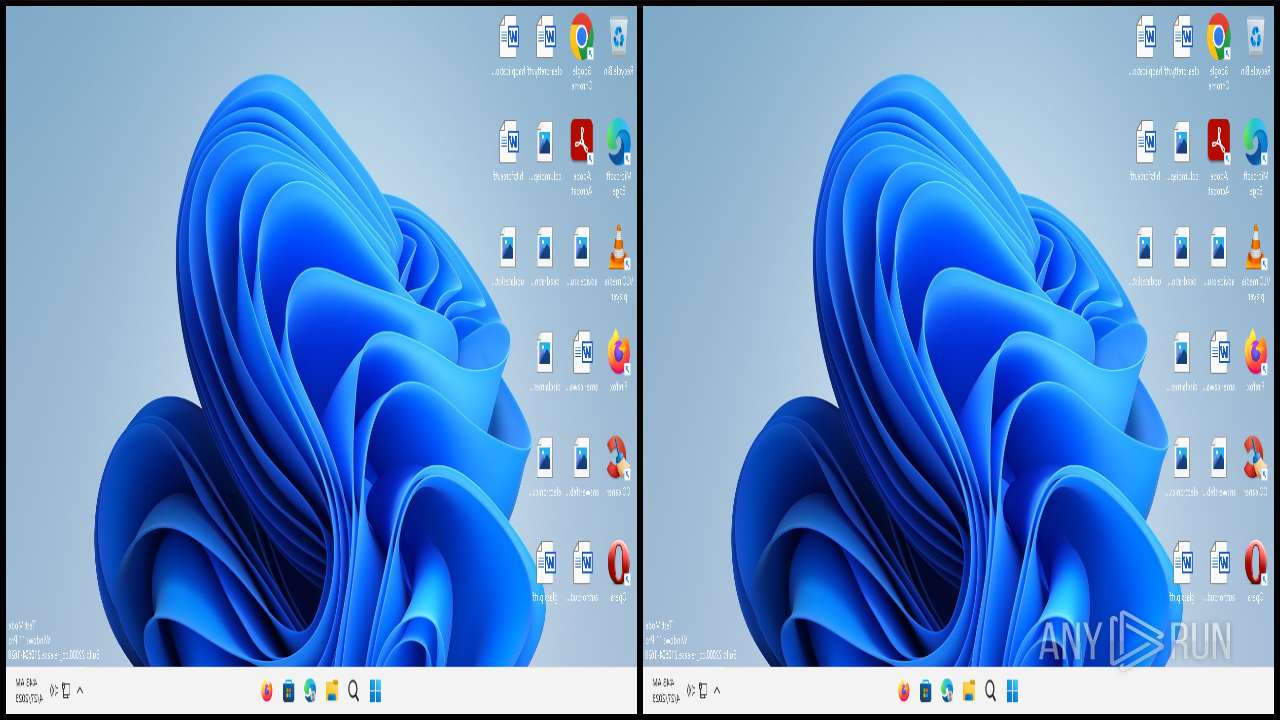Open the clock and date on right taskbar

(x=664, y=691)
